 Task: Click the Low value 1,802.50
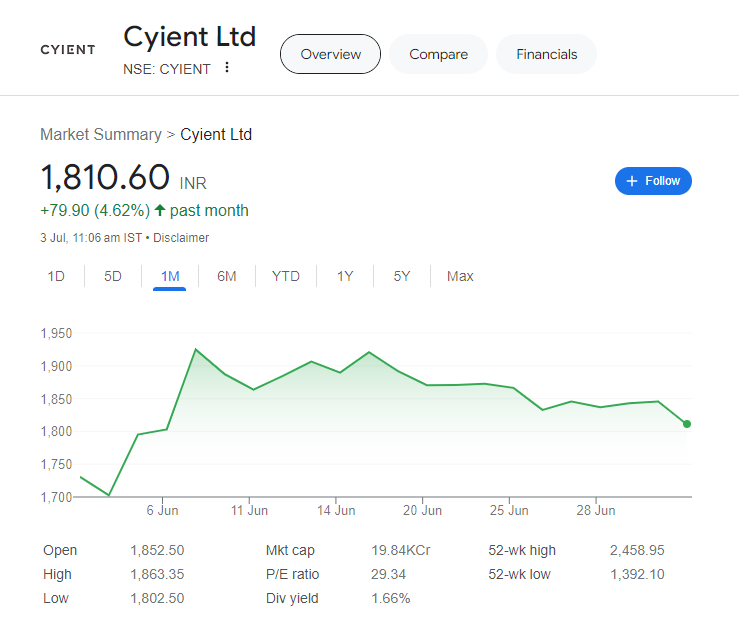click(157, 599)
